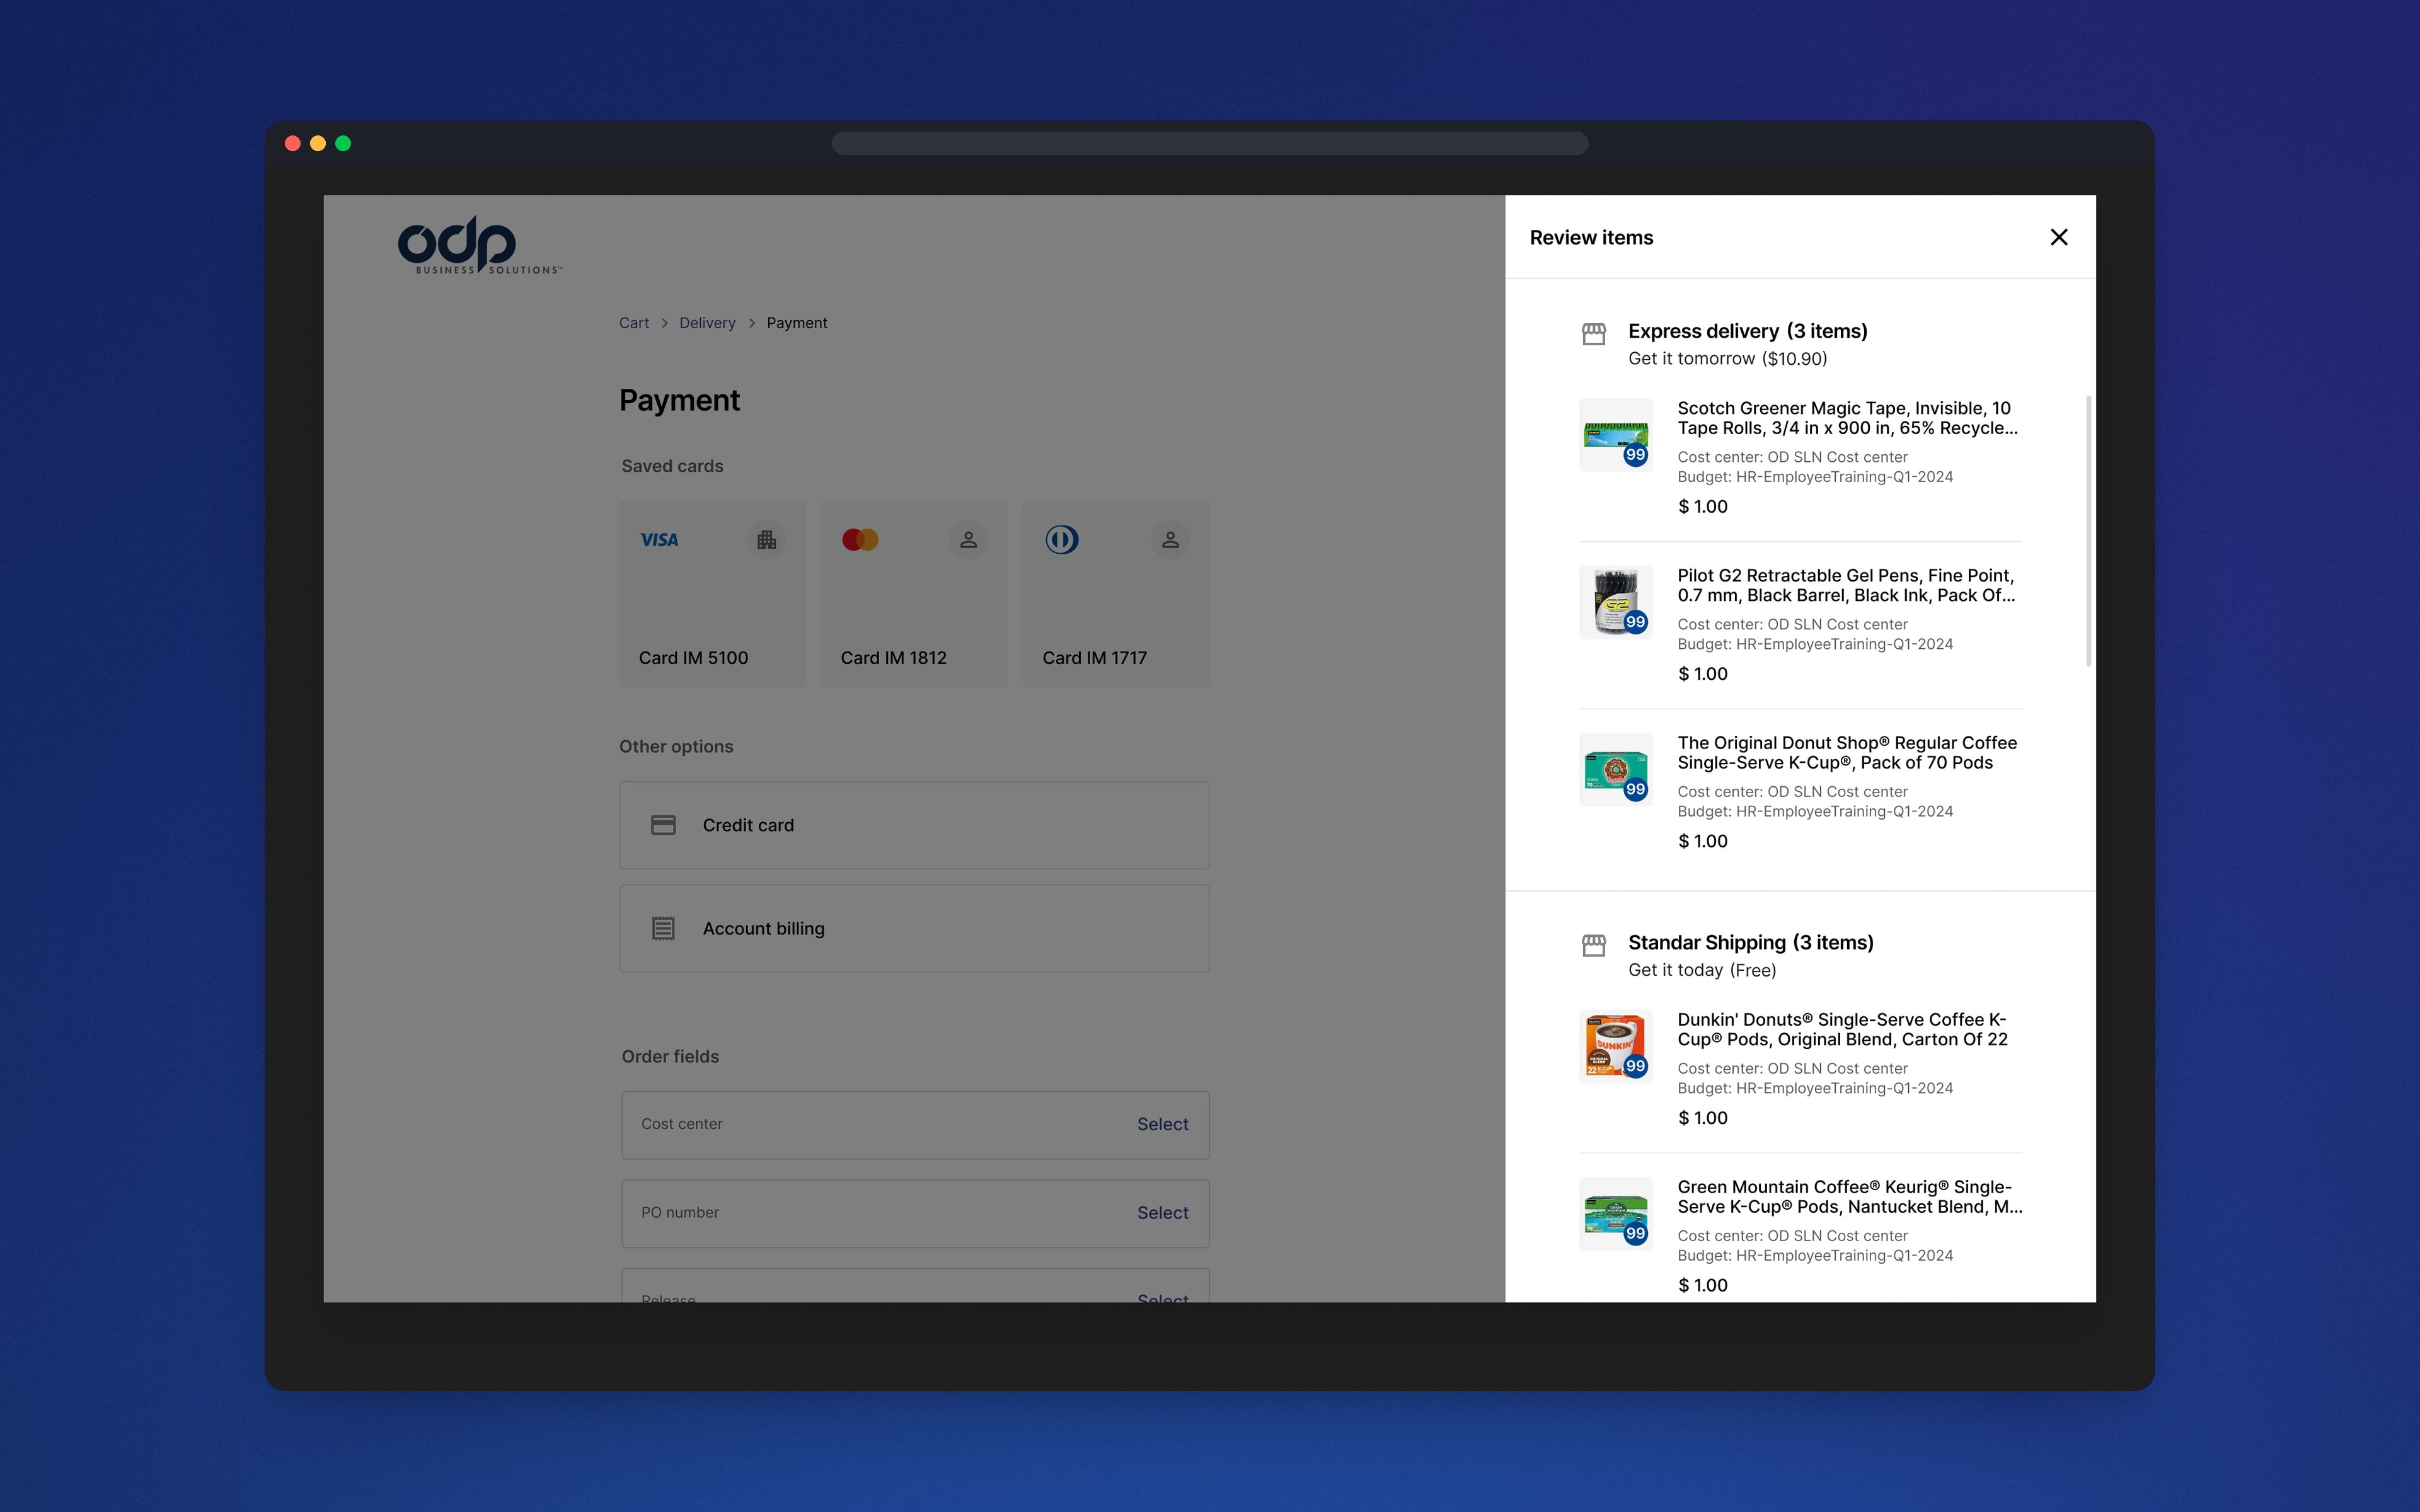Viewport: 2420px width, 1512px height.
Task: Click the Get it tomorrow ($10.90) text
Action: [1727, 358]
